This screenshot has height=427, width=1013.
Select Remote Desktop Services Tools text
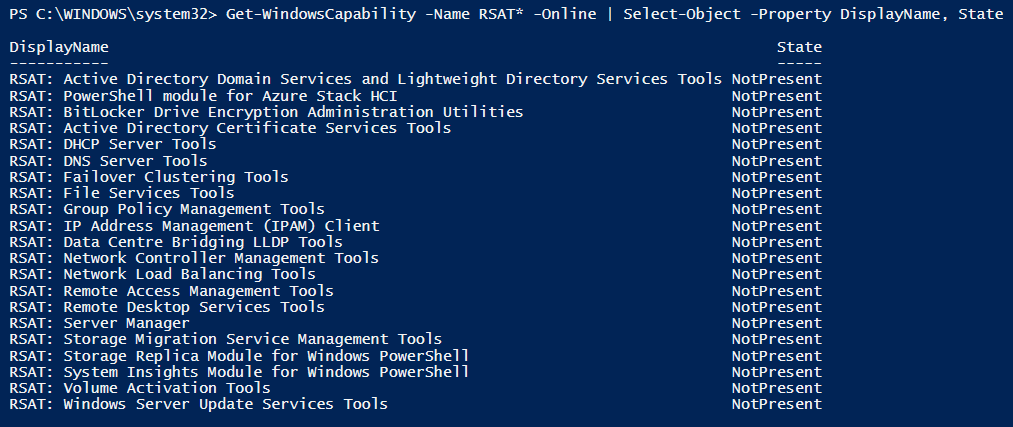194,307
